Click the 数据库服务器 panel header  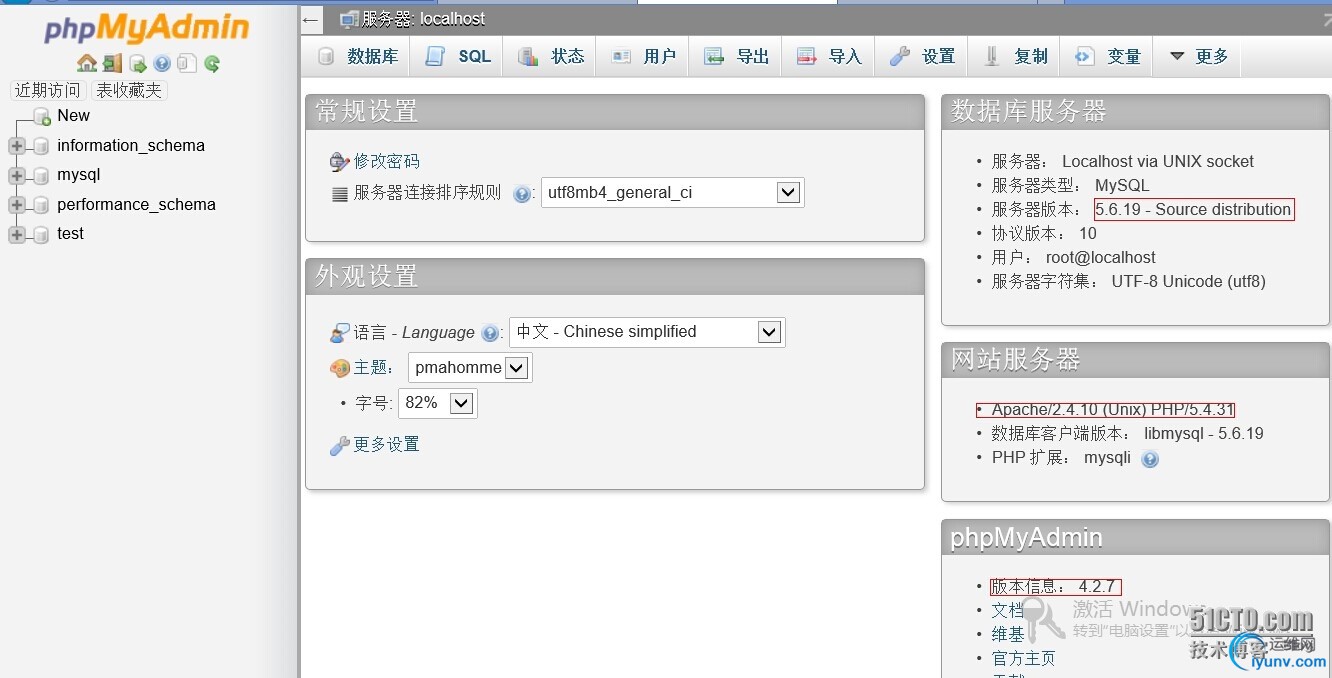click(1135, 112)
